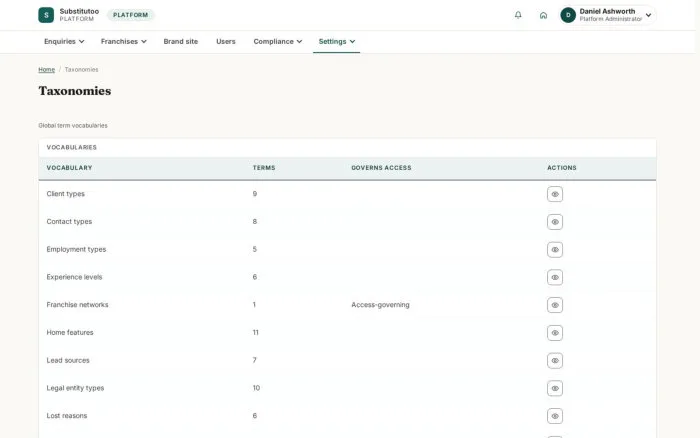Click Daniel Ashworth's avatar circle
The width and height of the screenshot is (700, 438).
[568, 15]
